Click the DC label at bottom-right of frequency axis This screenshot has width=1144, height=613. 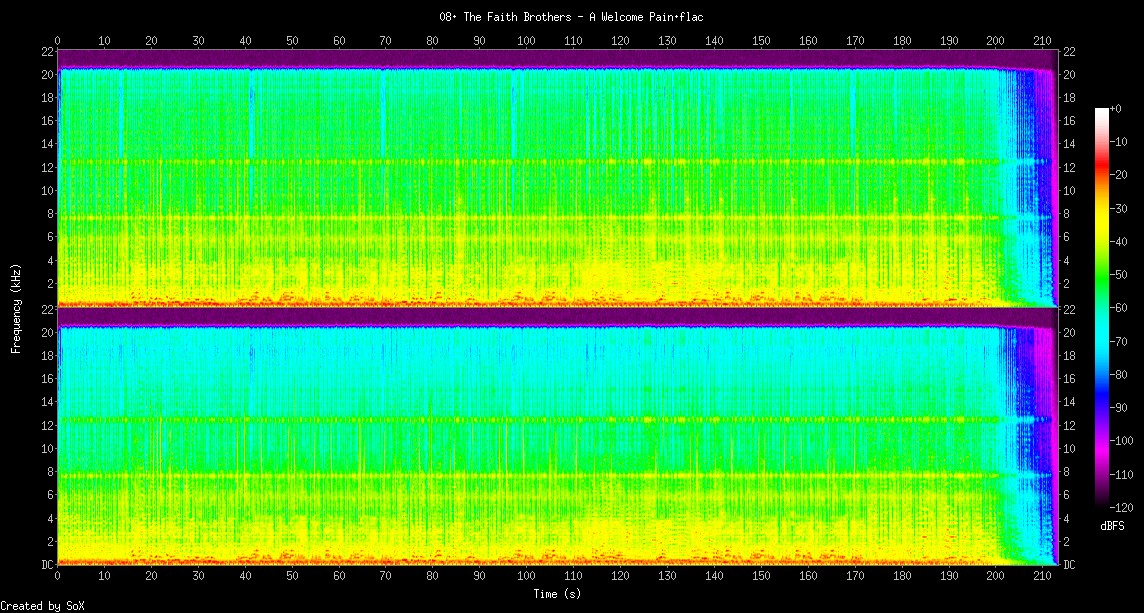[1069, 565]
